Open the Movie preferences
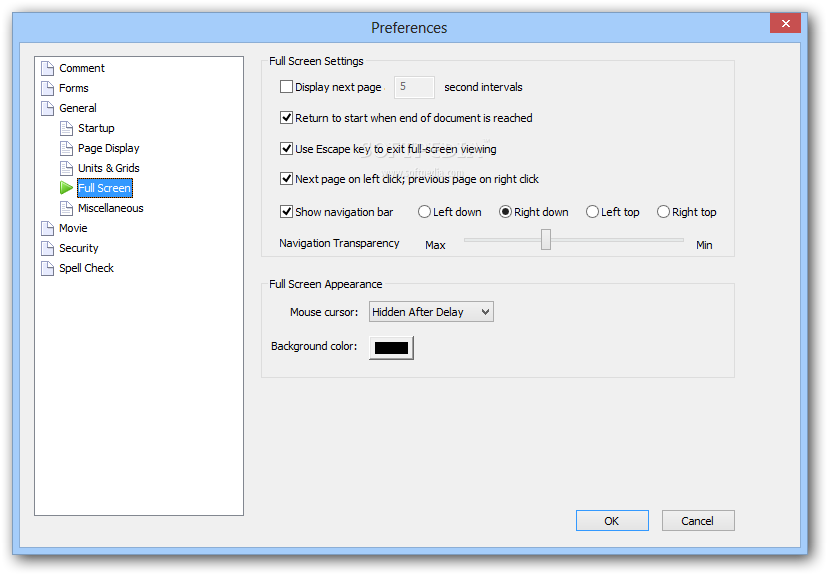 pyautogui.click(x=73, y=229)
